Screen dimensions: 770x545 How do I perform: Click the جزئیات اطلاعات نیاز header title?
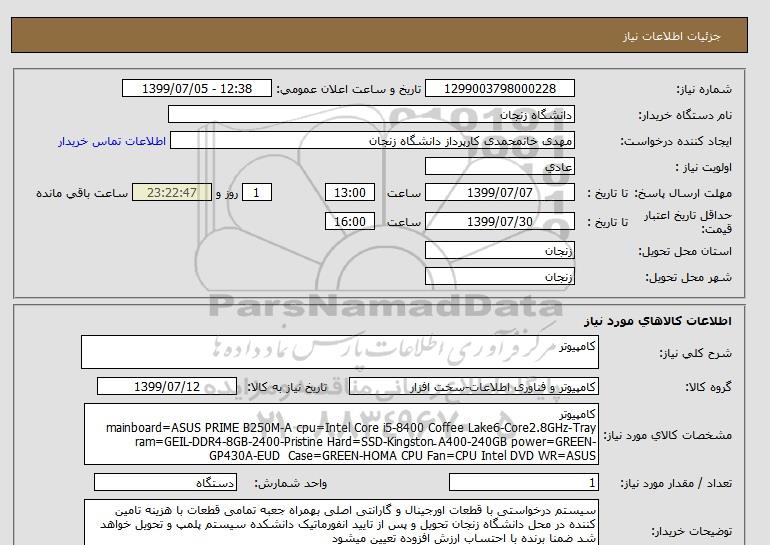coord(671,36)
